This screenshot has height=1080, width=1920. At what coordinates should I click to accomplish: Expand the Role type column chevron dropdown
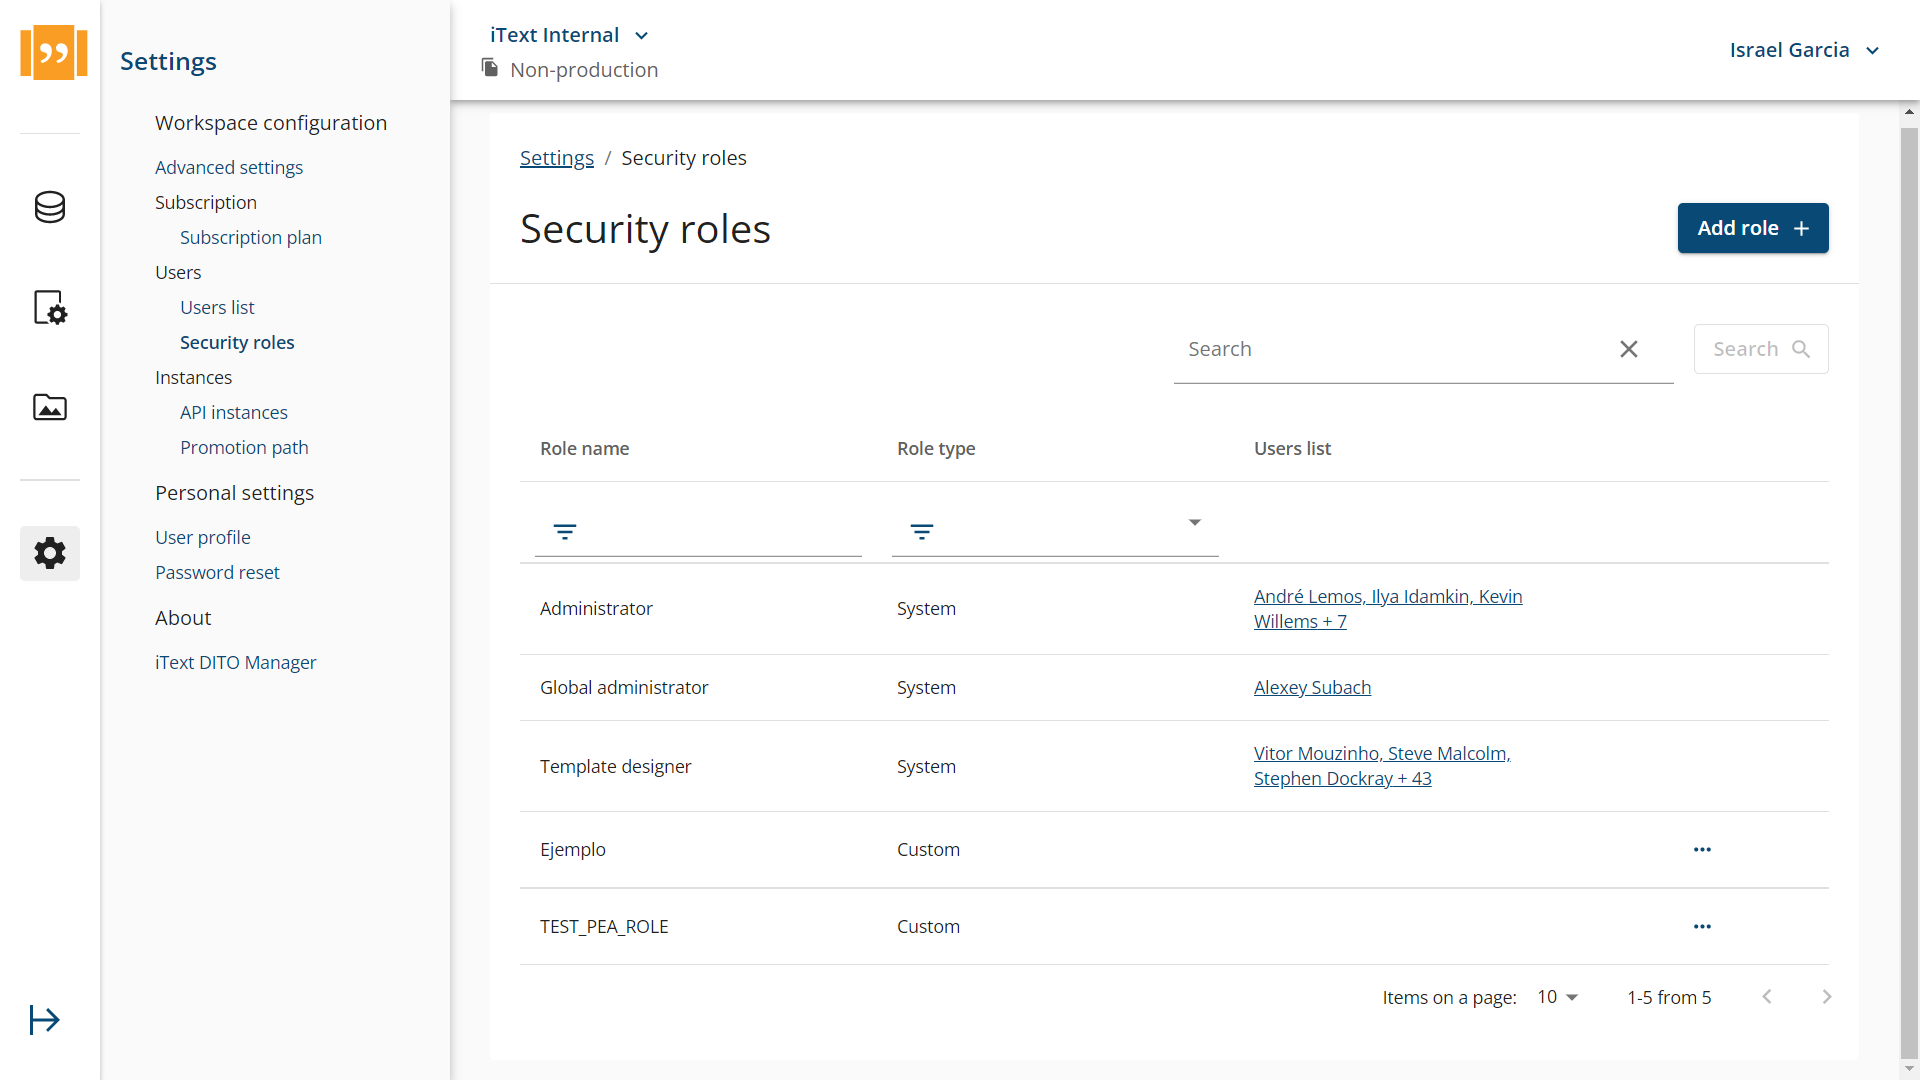click(x=1194, y=521)
